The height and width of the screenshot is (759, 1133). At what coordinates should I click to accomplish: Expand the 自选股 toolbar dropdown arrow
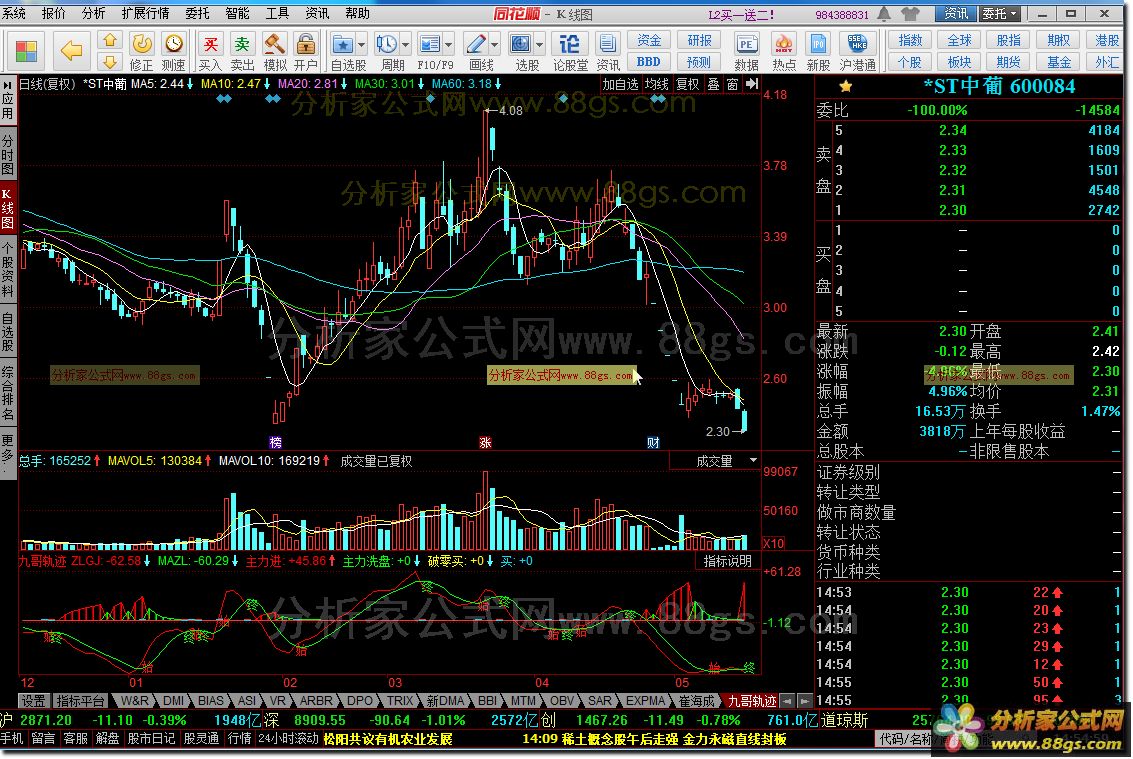click(x=362, y=45)
